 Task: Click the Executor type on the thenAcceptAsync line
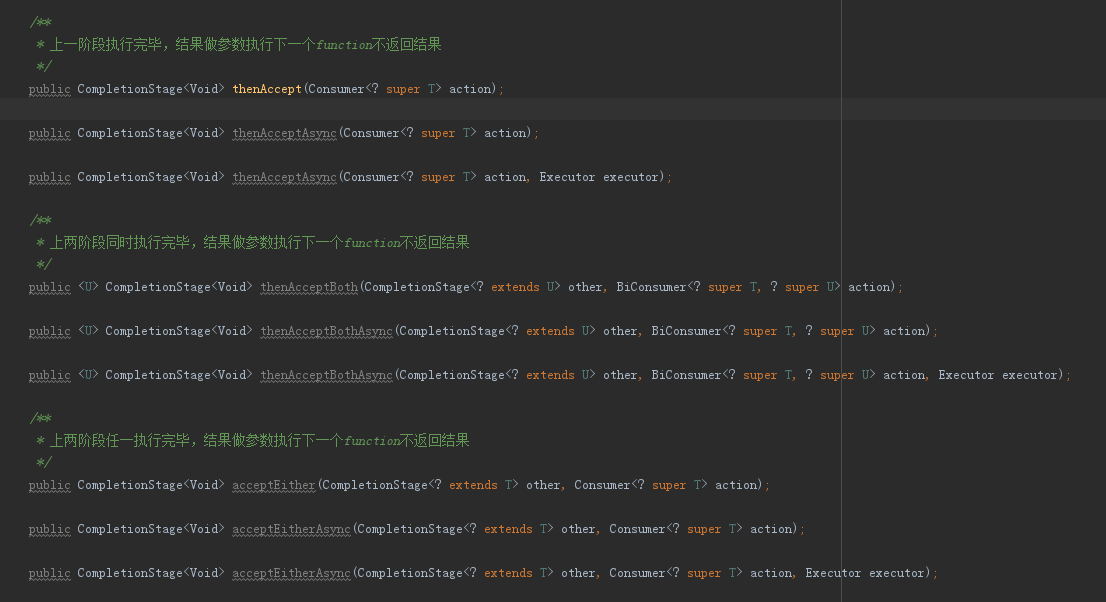pyautogui.click(x=567, y=177)
